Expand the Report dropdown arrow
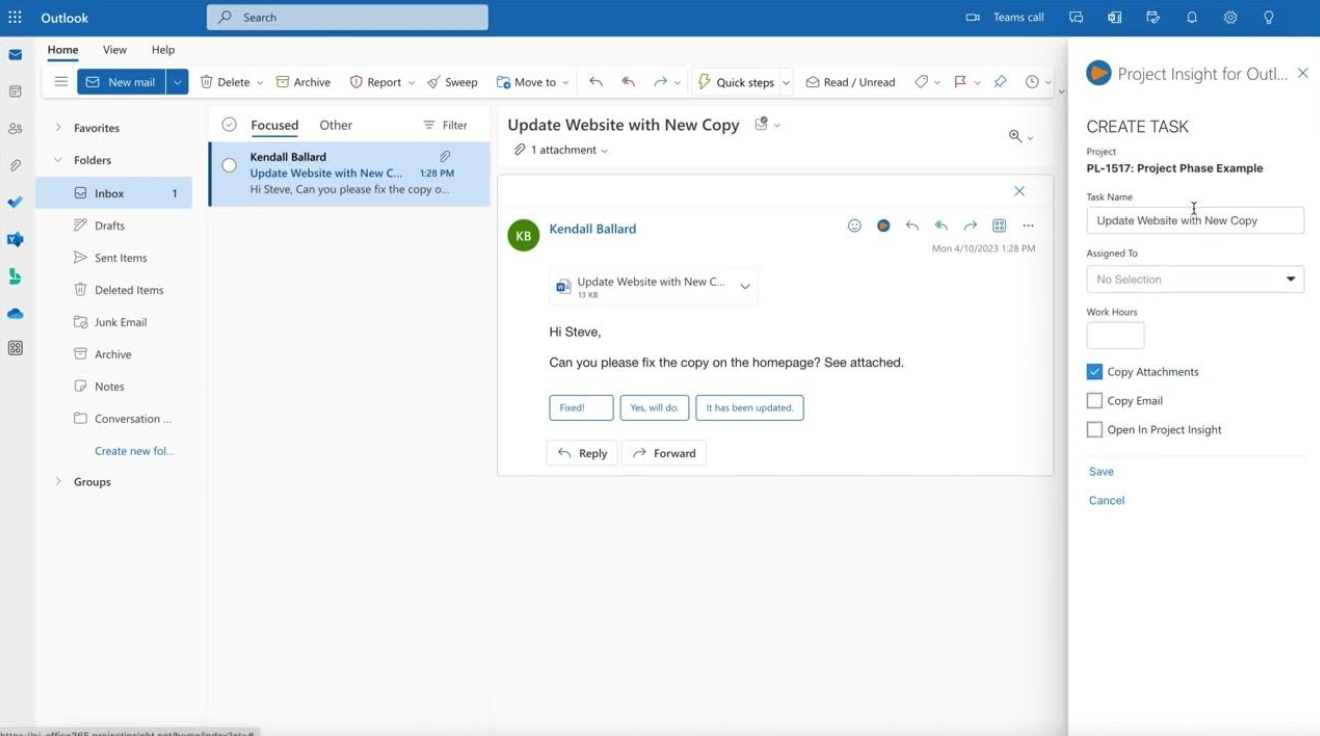This screenshot has width=1320, height=736. tap(411, 83)
